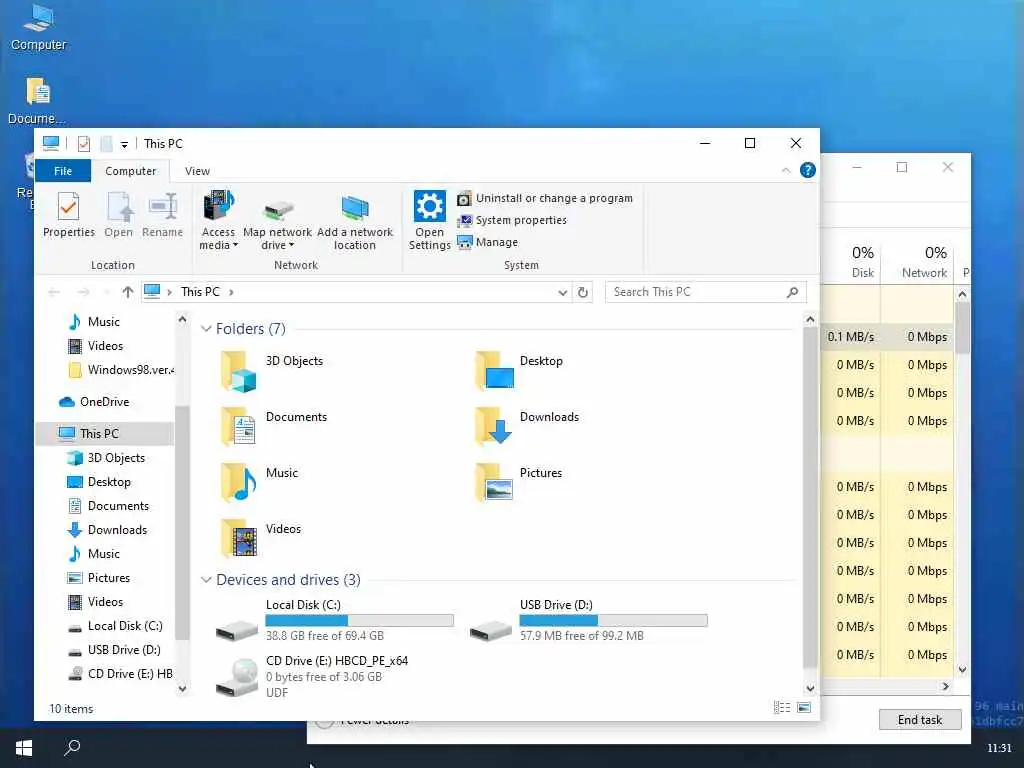Click the Local Disk (C:) usage bar
The height and width of the screenshot is (768, 1024).
point(359,620)
